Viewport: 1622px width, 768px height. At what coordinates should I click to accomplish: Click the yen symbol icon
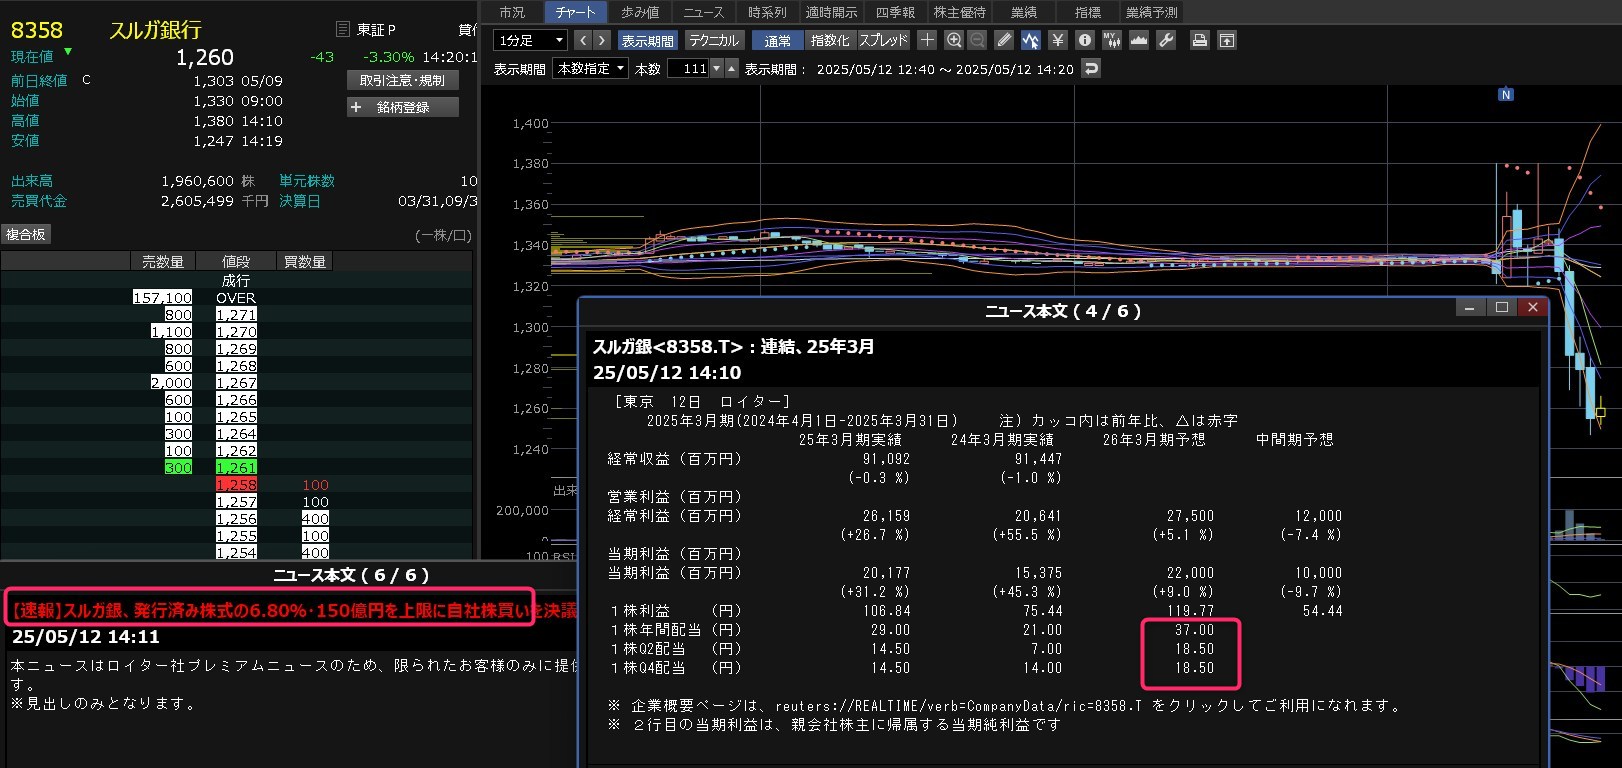tap(1058, 40)
